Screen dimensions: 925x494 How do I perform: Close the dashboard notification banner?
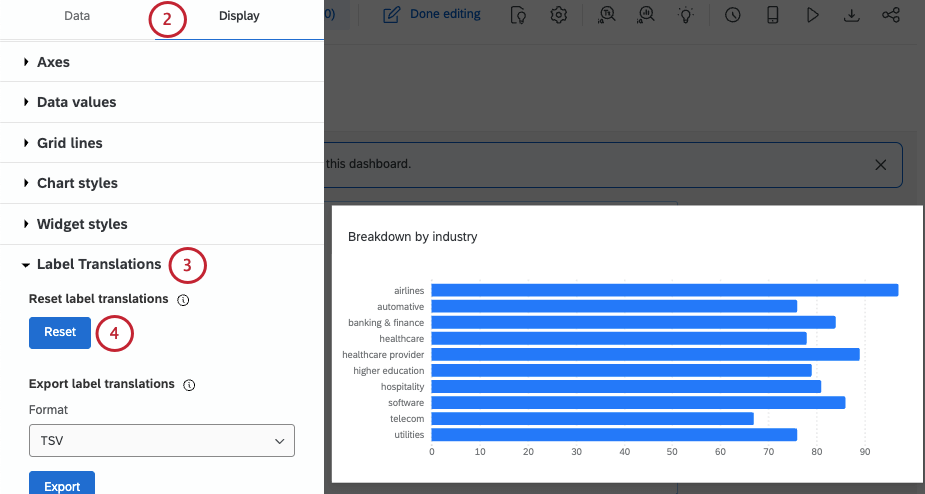click(880, 165)
